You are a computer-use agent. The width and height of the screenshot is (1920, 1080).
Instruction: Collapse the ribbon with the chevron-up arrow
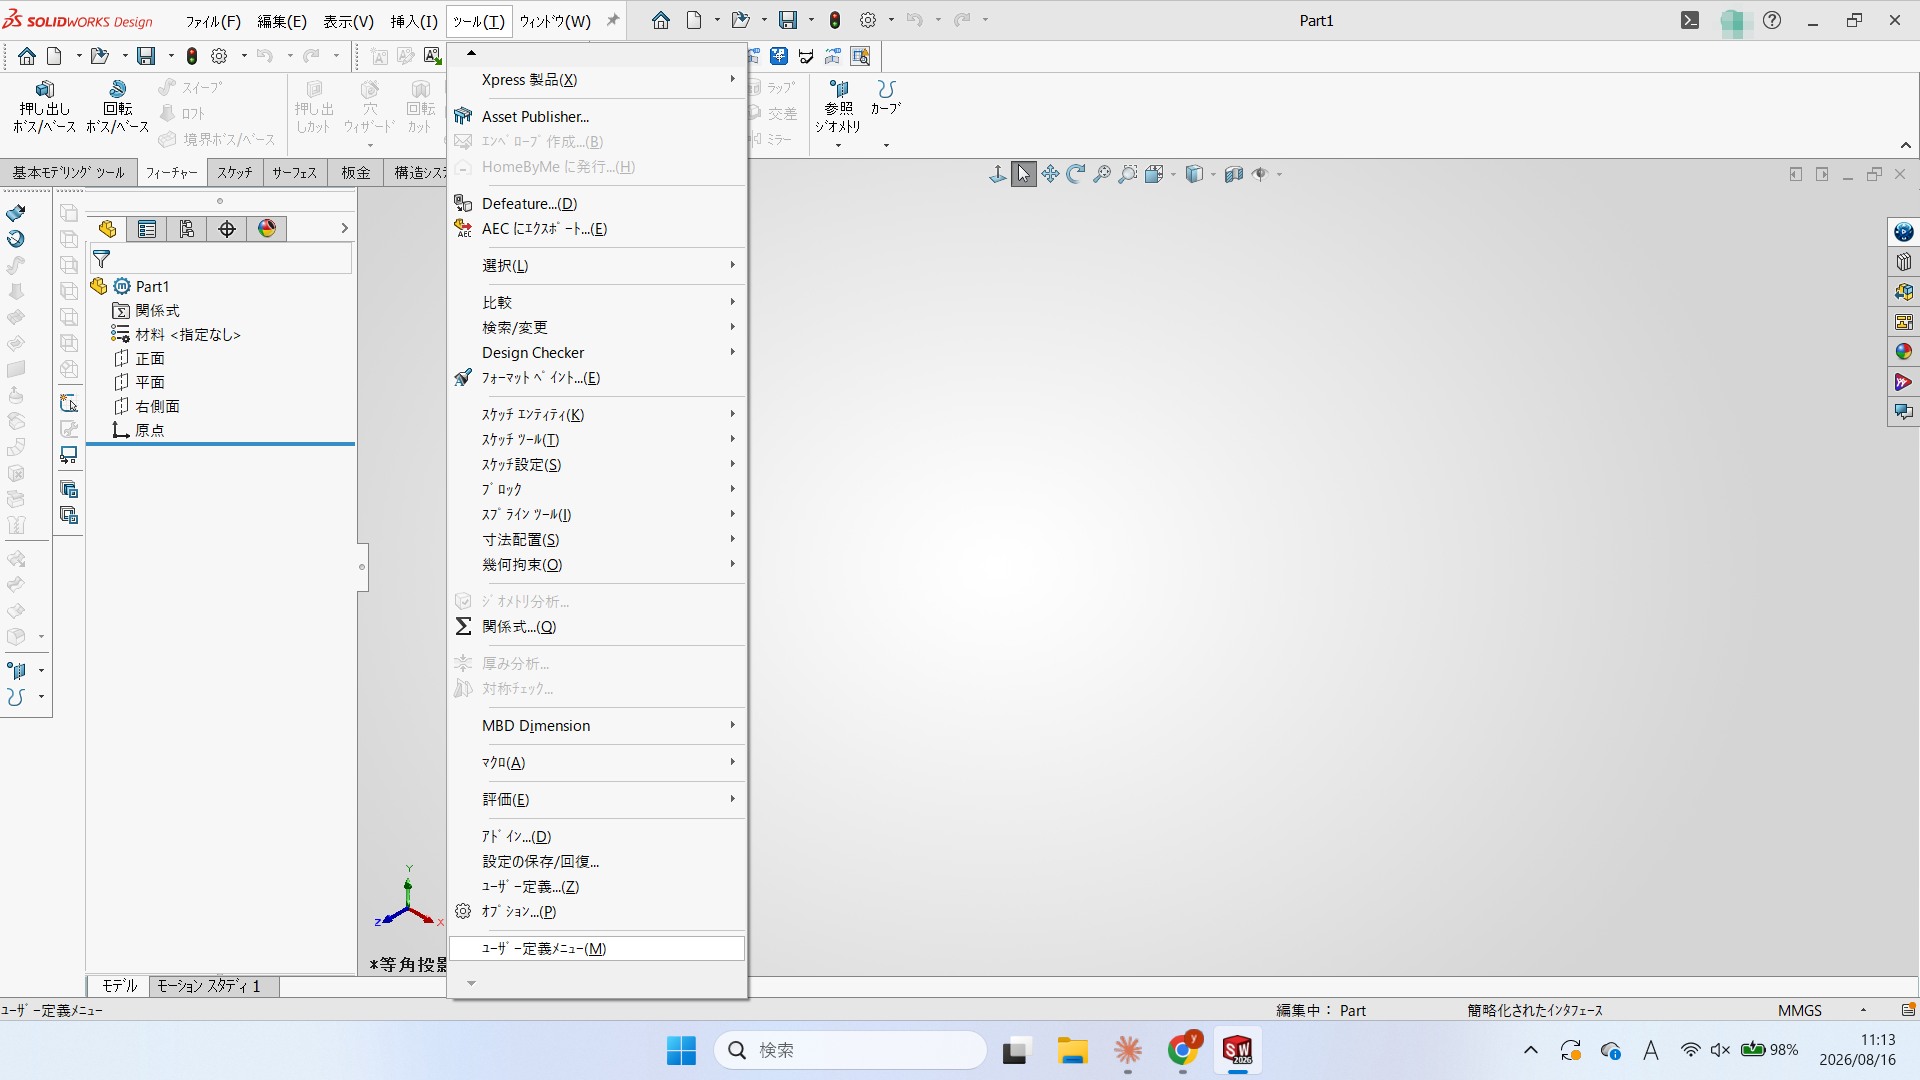coord(1906,146)
